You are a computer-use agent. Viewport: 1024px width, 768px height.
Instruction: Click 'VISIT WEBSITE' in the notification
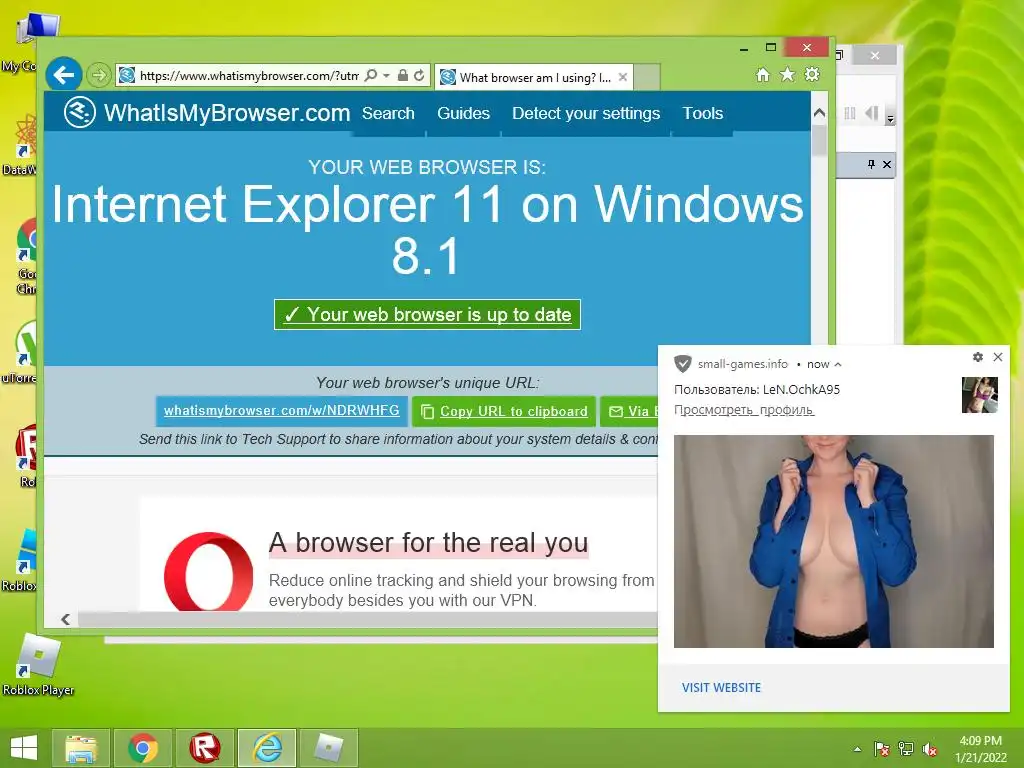point(721,688)
